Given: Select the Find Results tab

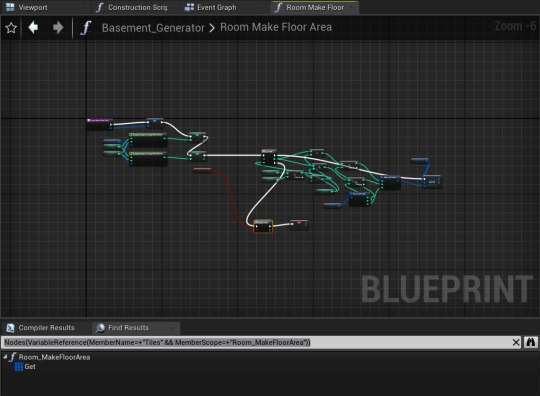Looking at the screenshot, I should [x=128, y=328].
